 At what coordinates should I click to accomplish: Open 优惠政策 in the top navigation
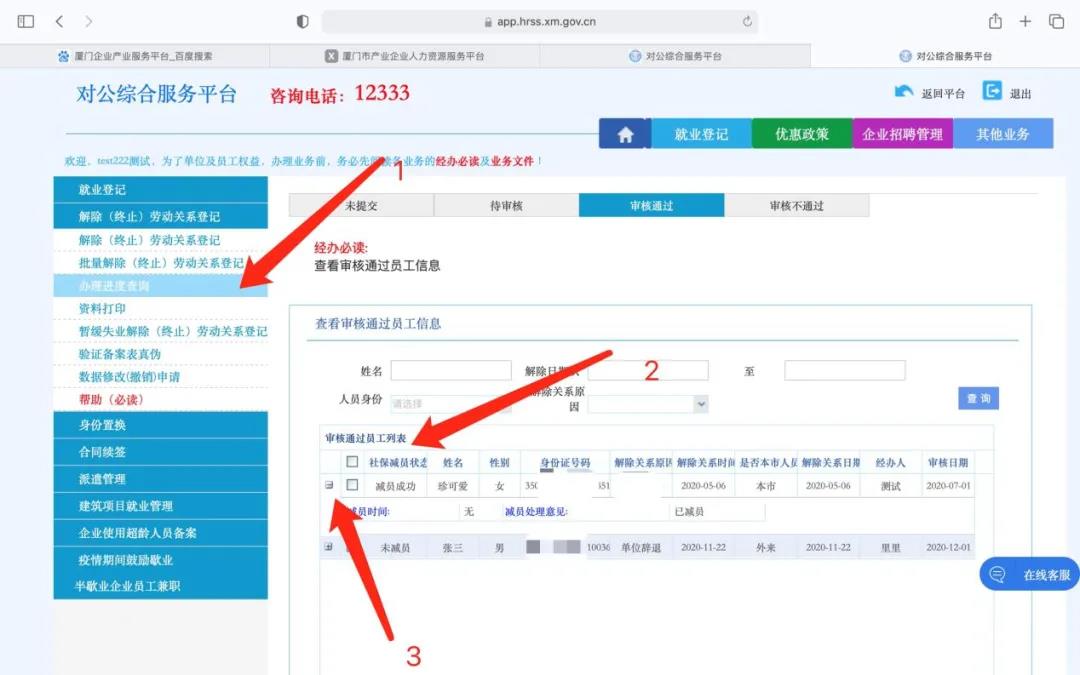pos(802,134)
